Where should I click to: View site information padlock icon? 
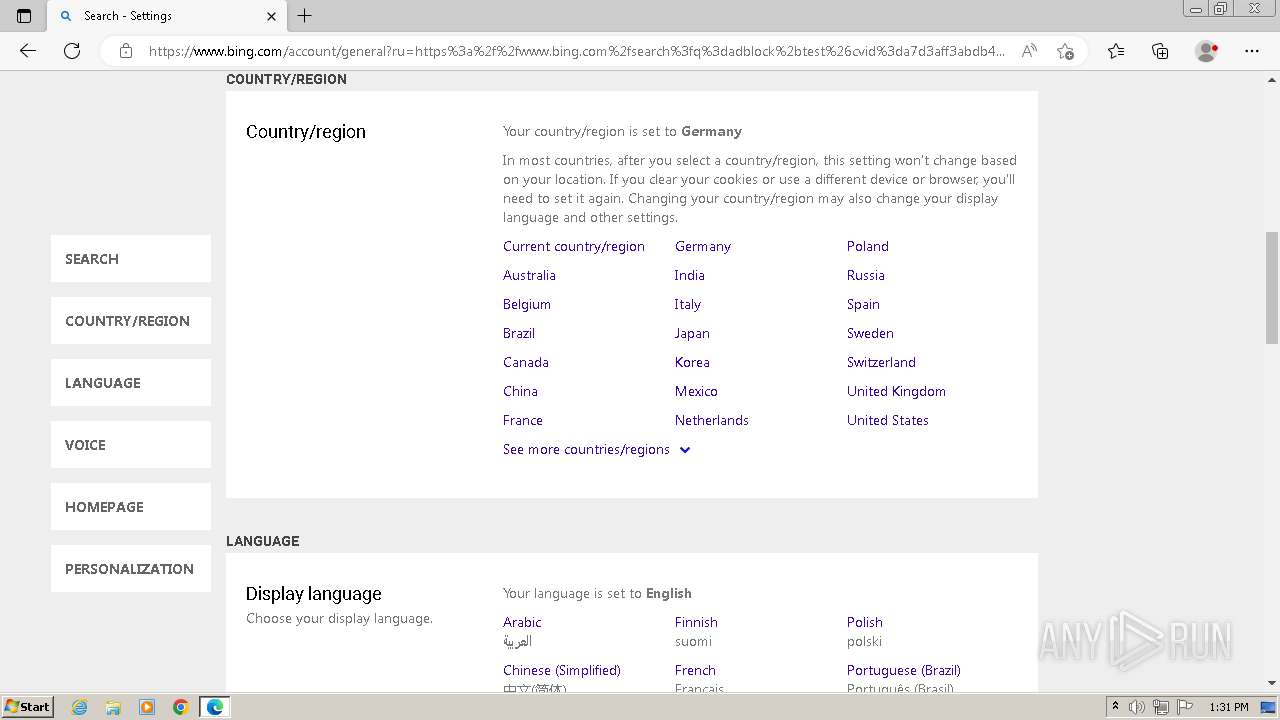click(x=126, y=51)
